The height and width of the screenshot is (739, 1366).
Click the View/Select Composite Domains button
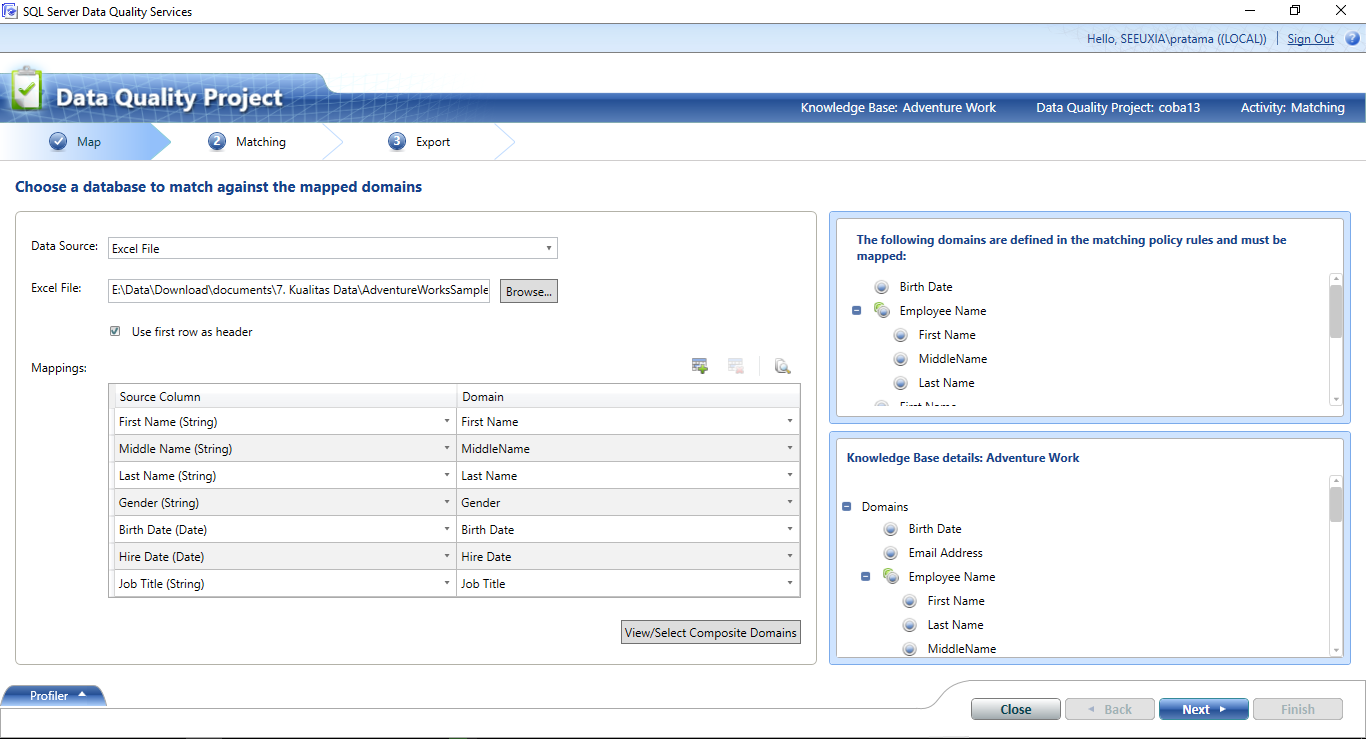pos(710,631)
